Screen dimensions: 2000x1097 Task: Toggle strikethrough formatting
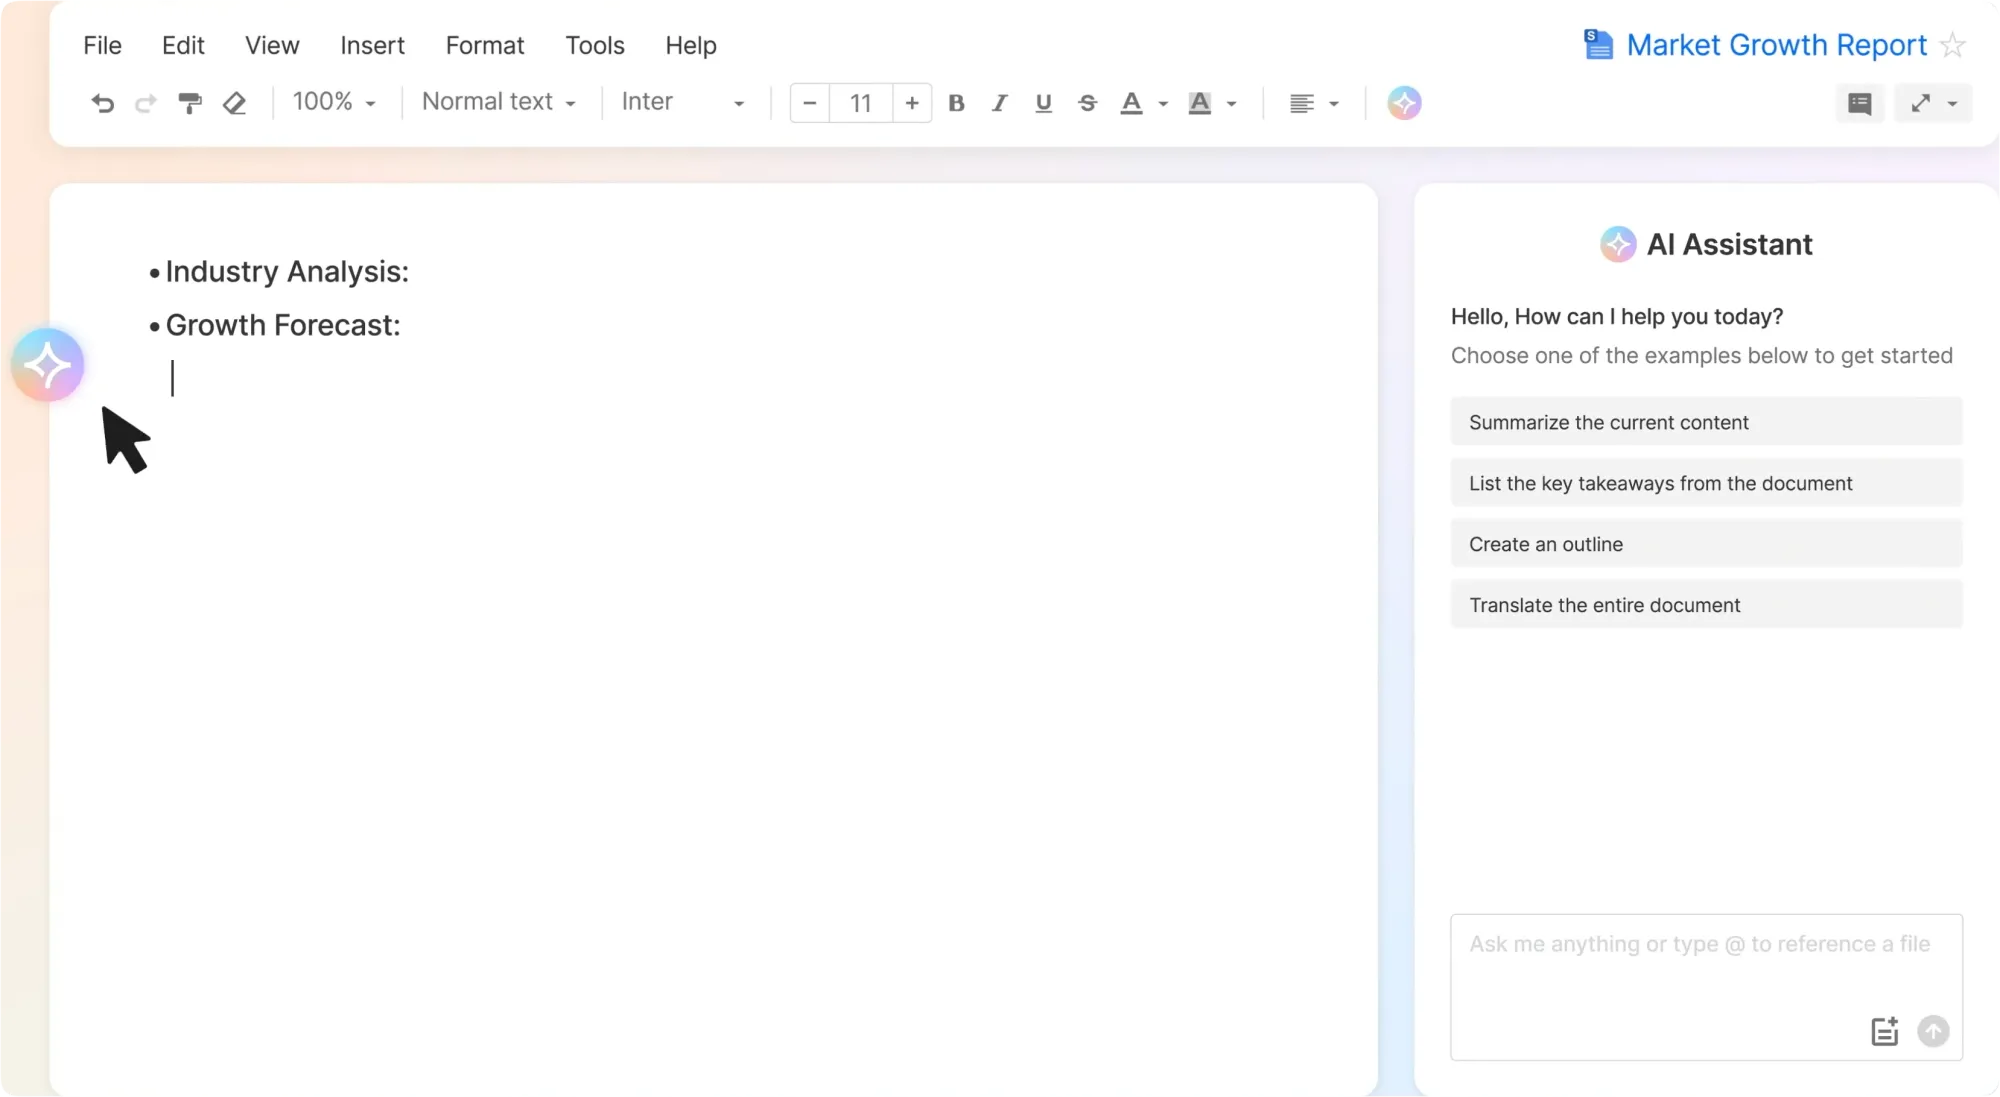tap(1087, 103)
